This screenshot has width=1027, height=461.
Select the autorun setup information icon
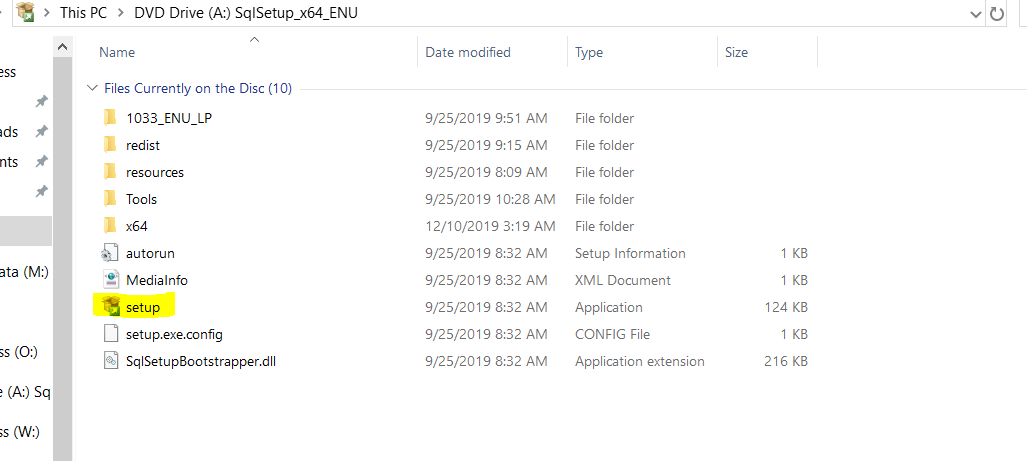(110, 253)
